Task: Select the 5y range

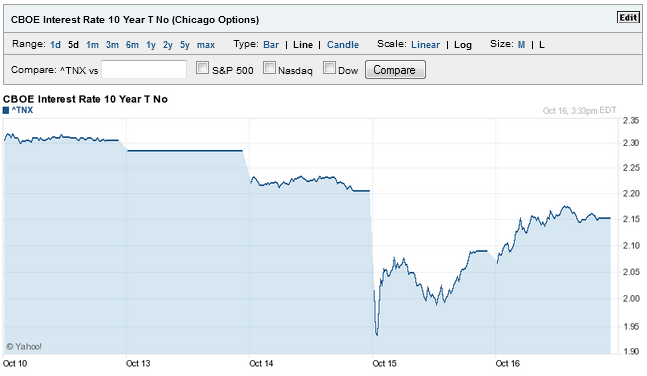Action: pos(184,45)
